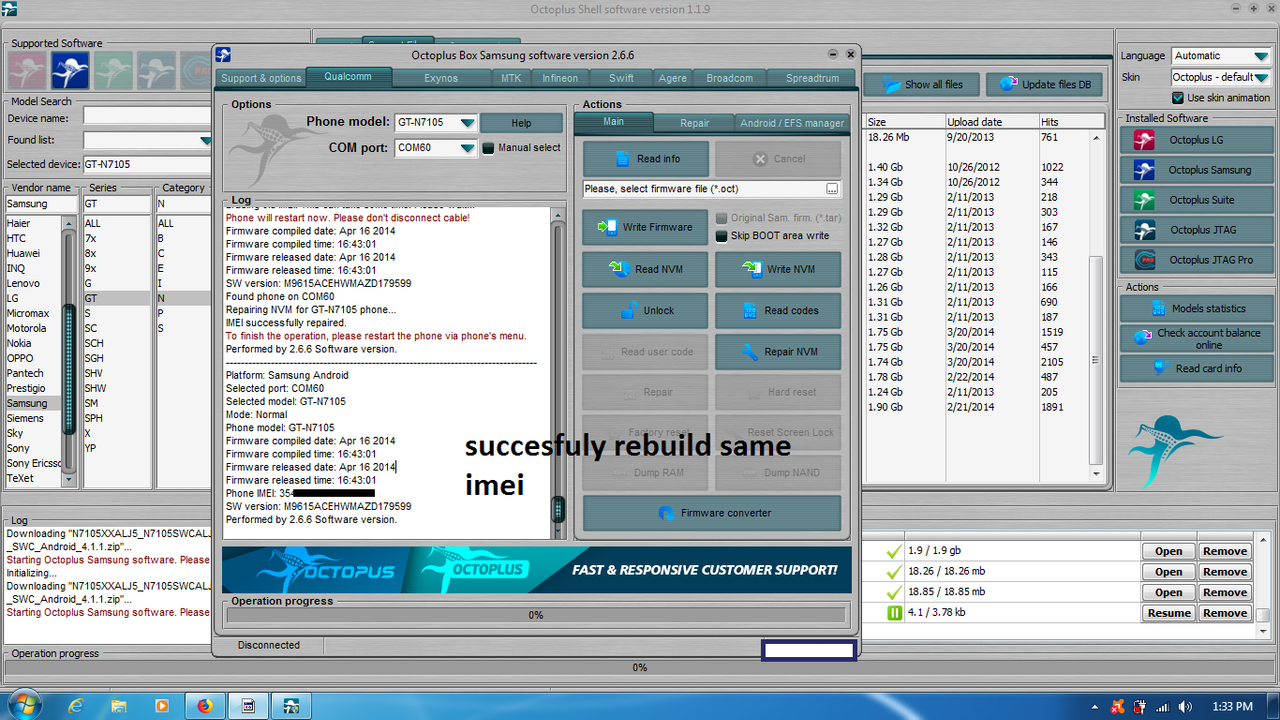
Task: Launch Windows Media Player from the taskbar
Action: [161, 706]
